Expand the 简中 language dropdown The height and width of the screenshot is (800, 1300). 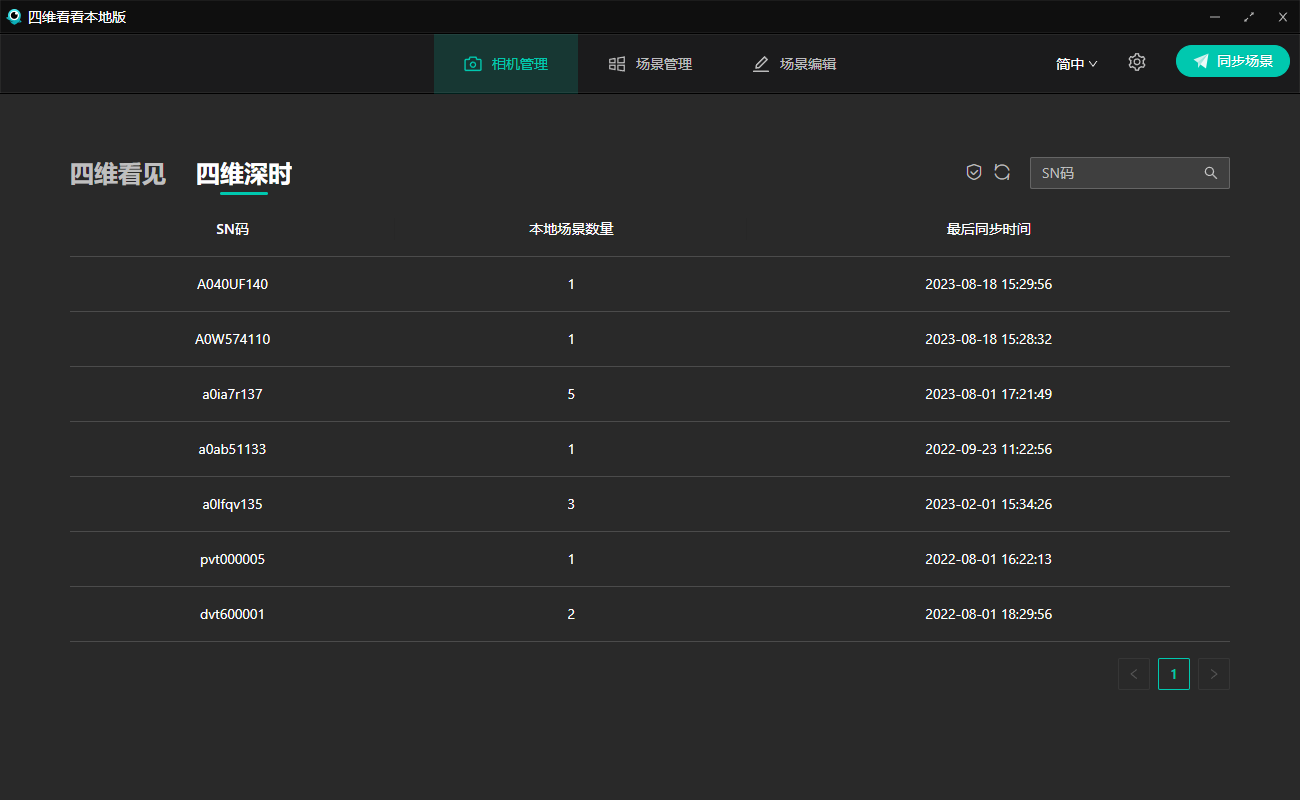point(1076,64)
